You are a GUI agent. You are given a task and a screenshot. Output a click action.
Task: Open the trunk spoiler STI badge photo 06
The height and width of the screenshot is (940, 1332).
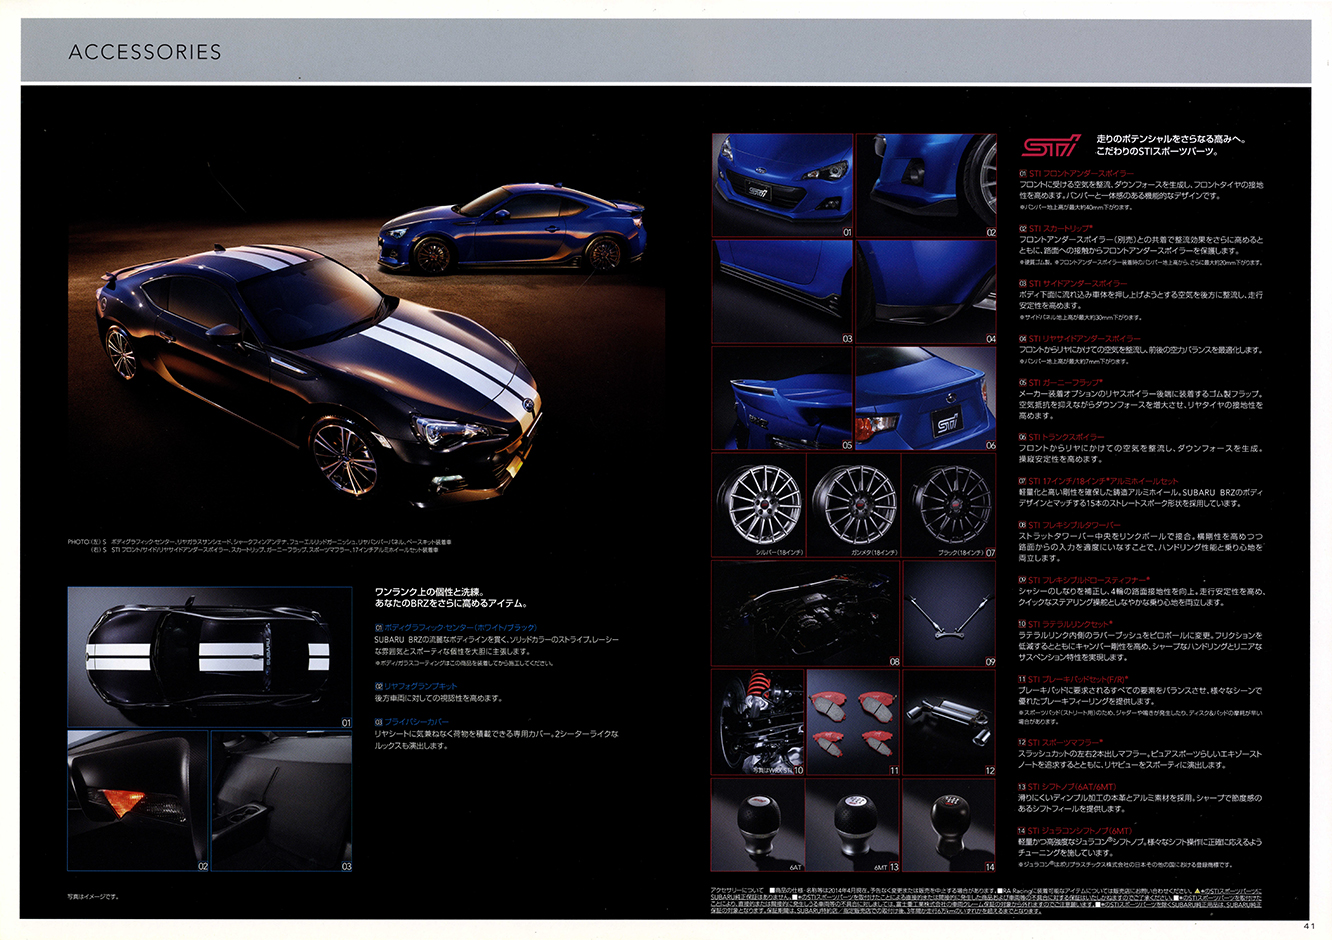tap(926, 398)
